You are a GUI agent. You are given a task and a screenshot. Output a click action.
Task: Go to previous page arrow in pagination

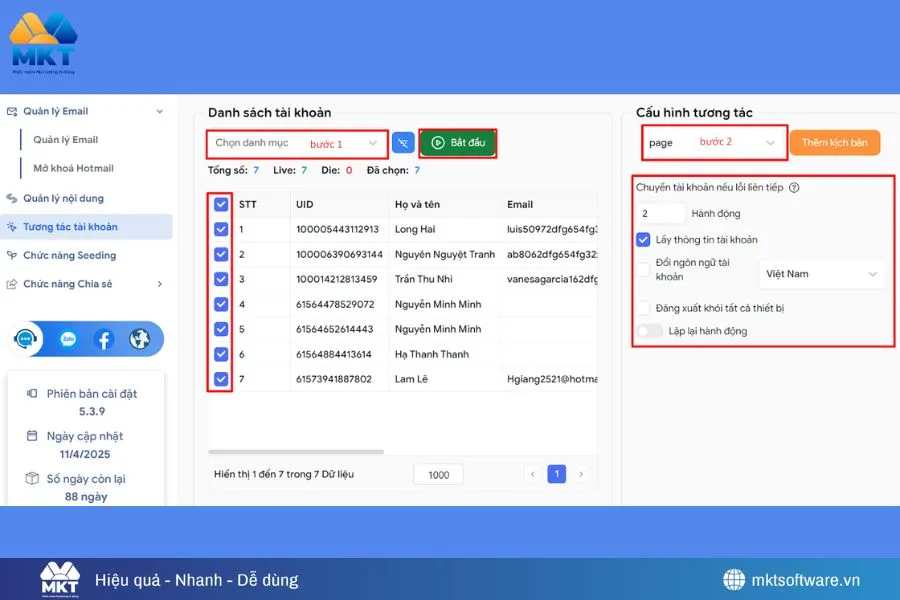533,474
